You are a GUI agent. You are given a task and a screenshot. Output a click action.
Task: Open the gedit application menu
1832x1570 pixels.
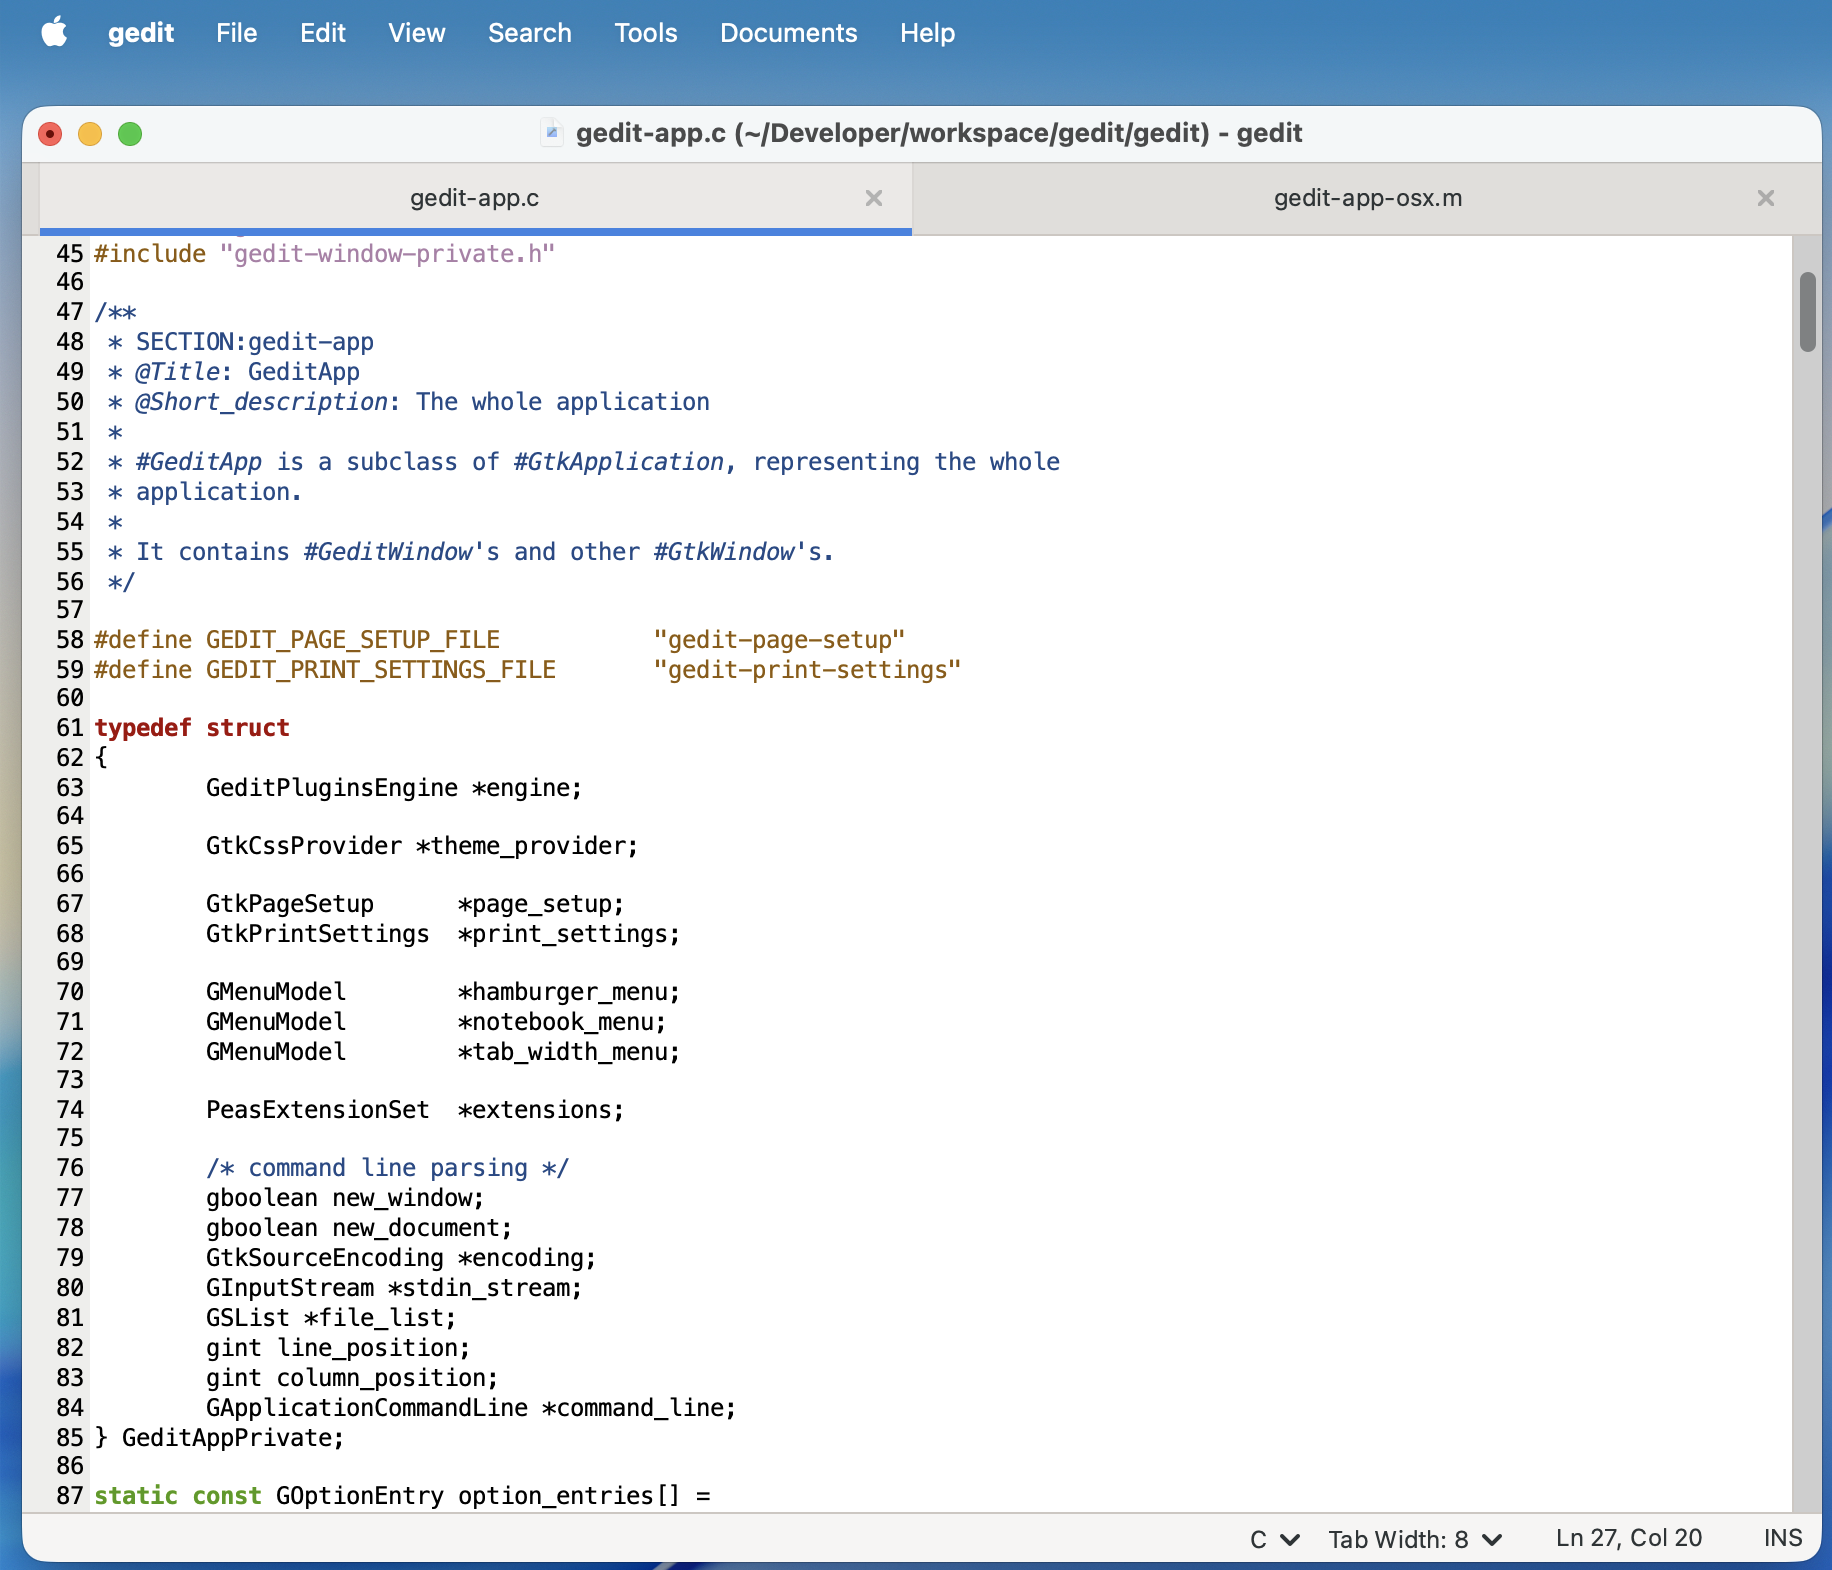pos(141,33)
